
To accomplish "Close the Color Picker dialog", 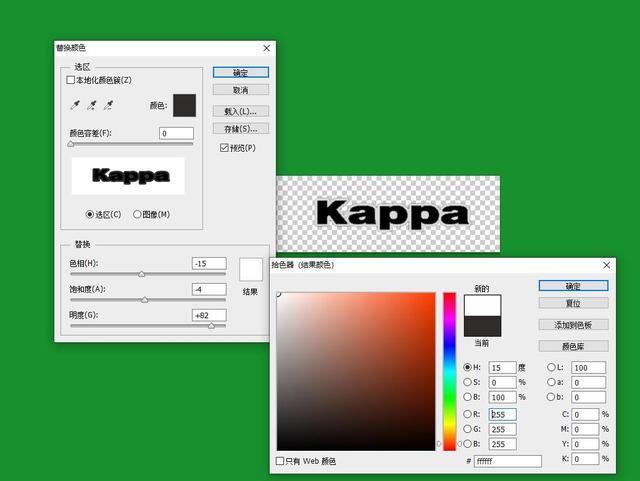I will 607,265.
